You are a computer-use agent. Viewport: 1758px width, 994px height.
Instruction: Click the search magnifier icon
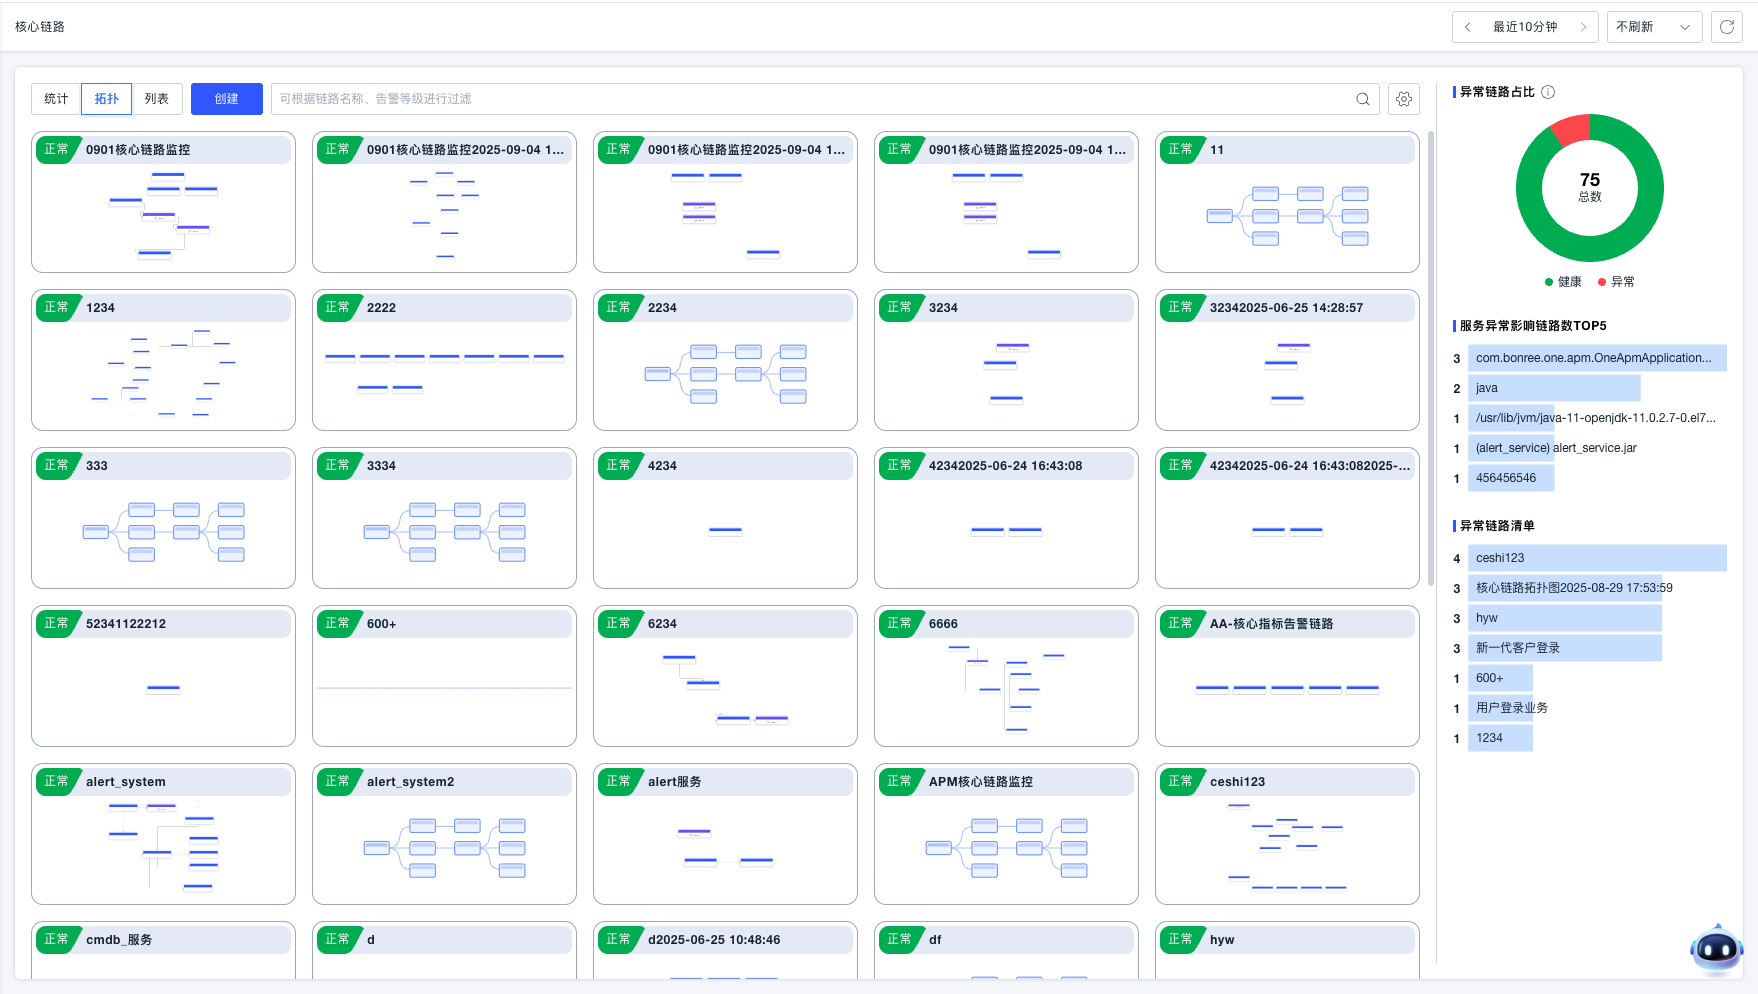[1362, 99]
